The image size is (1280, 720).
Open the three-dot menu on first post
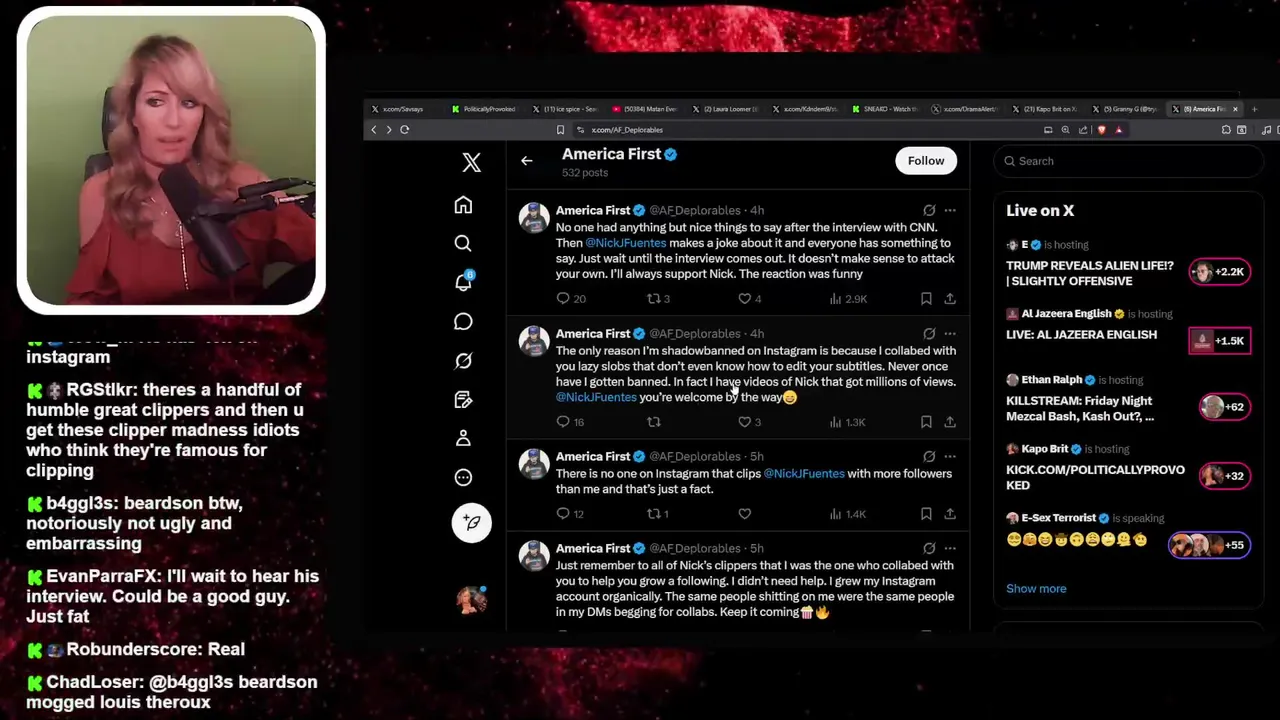point(950,210)
